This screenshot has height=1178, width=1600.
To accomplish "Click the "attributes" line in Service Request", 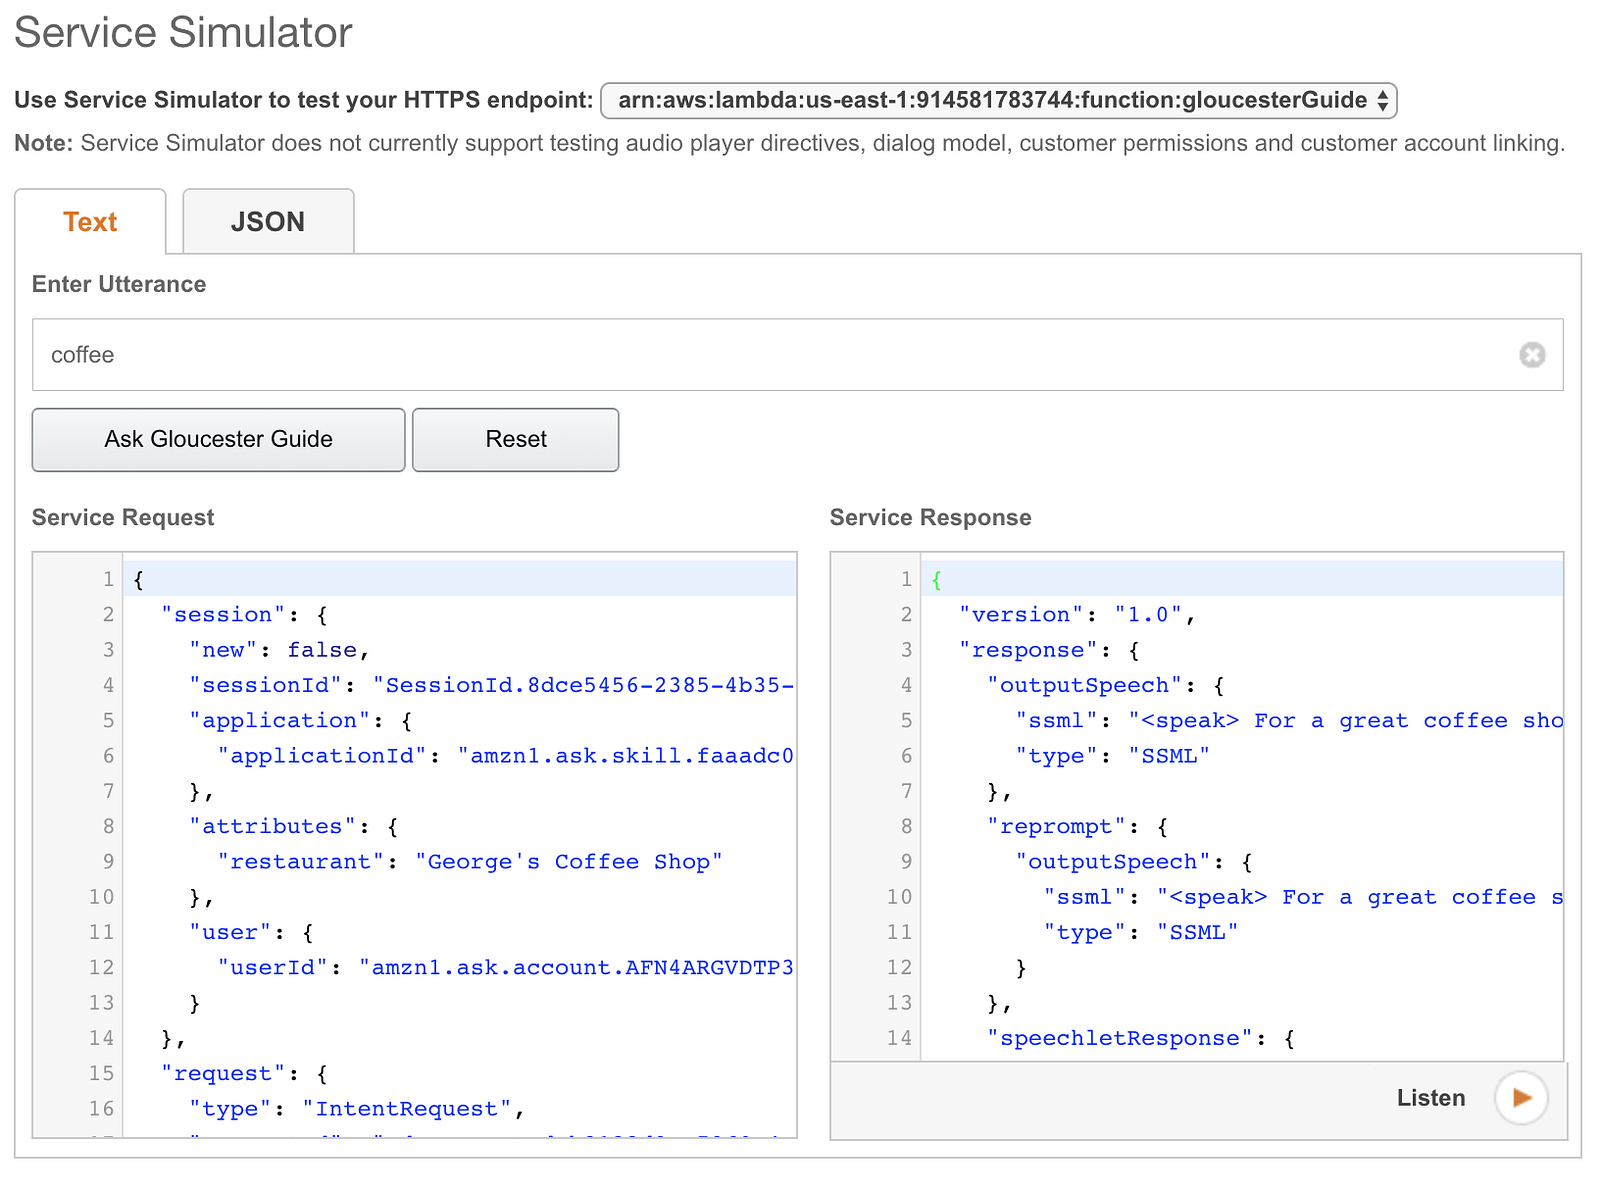I will tap(294, 827).
